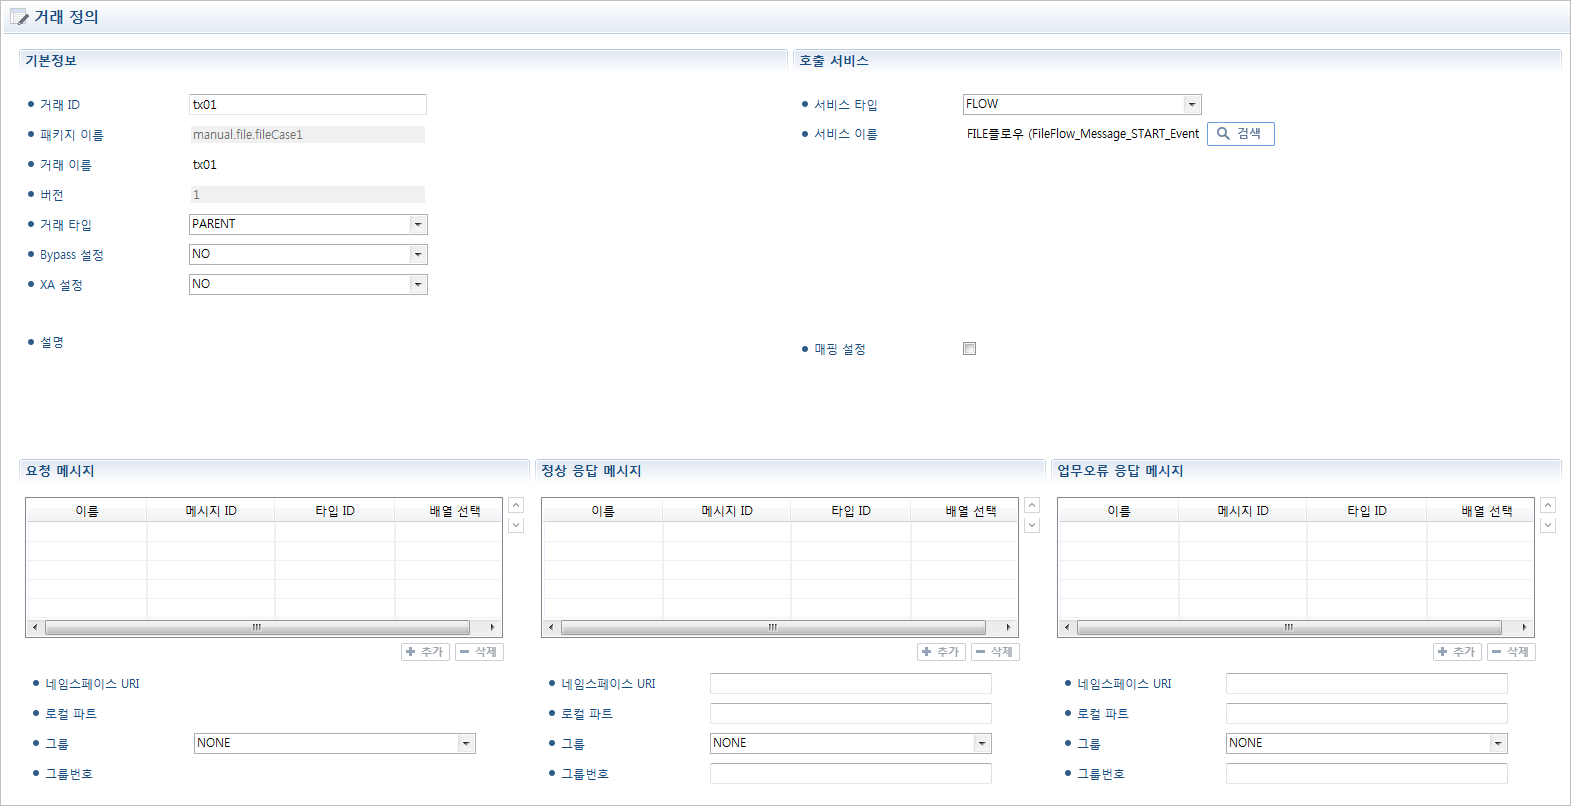Click move-up arrow beside 정상 응답 메시지 table
Viewport: 1571px width, 806px height.
point(1032,506)
